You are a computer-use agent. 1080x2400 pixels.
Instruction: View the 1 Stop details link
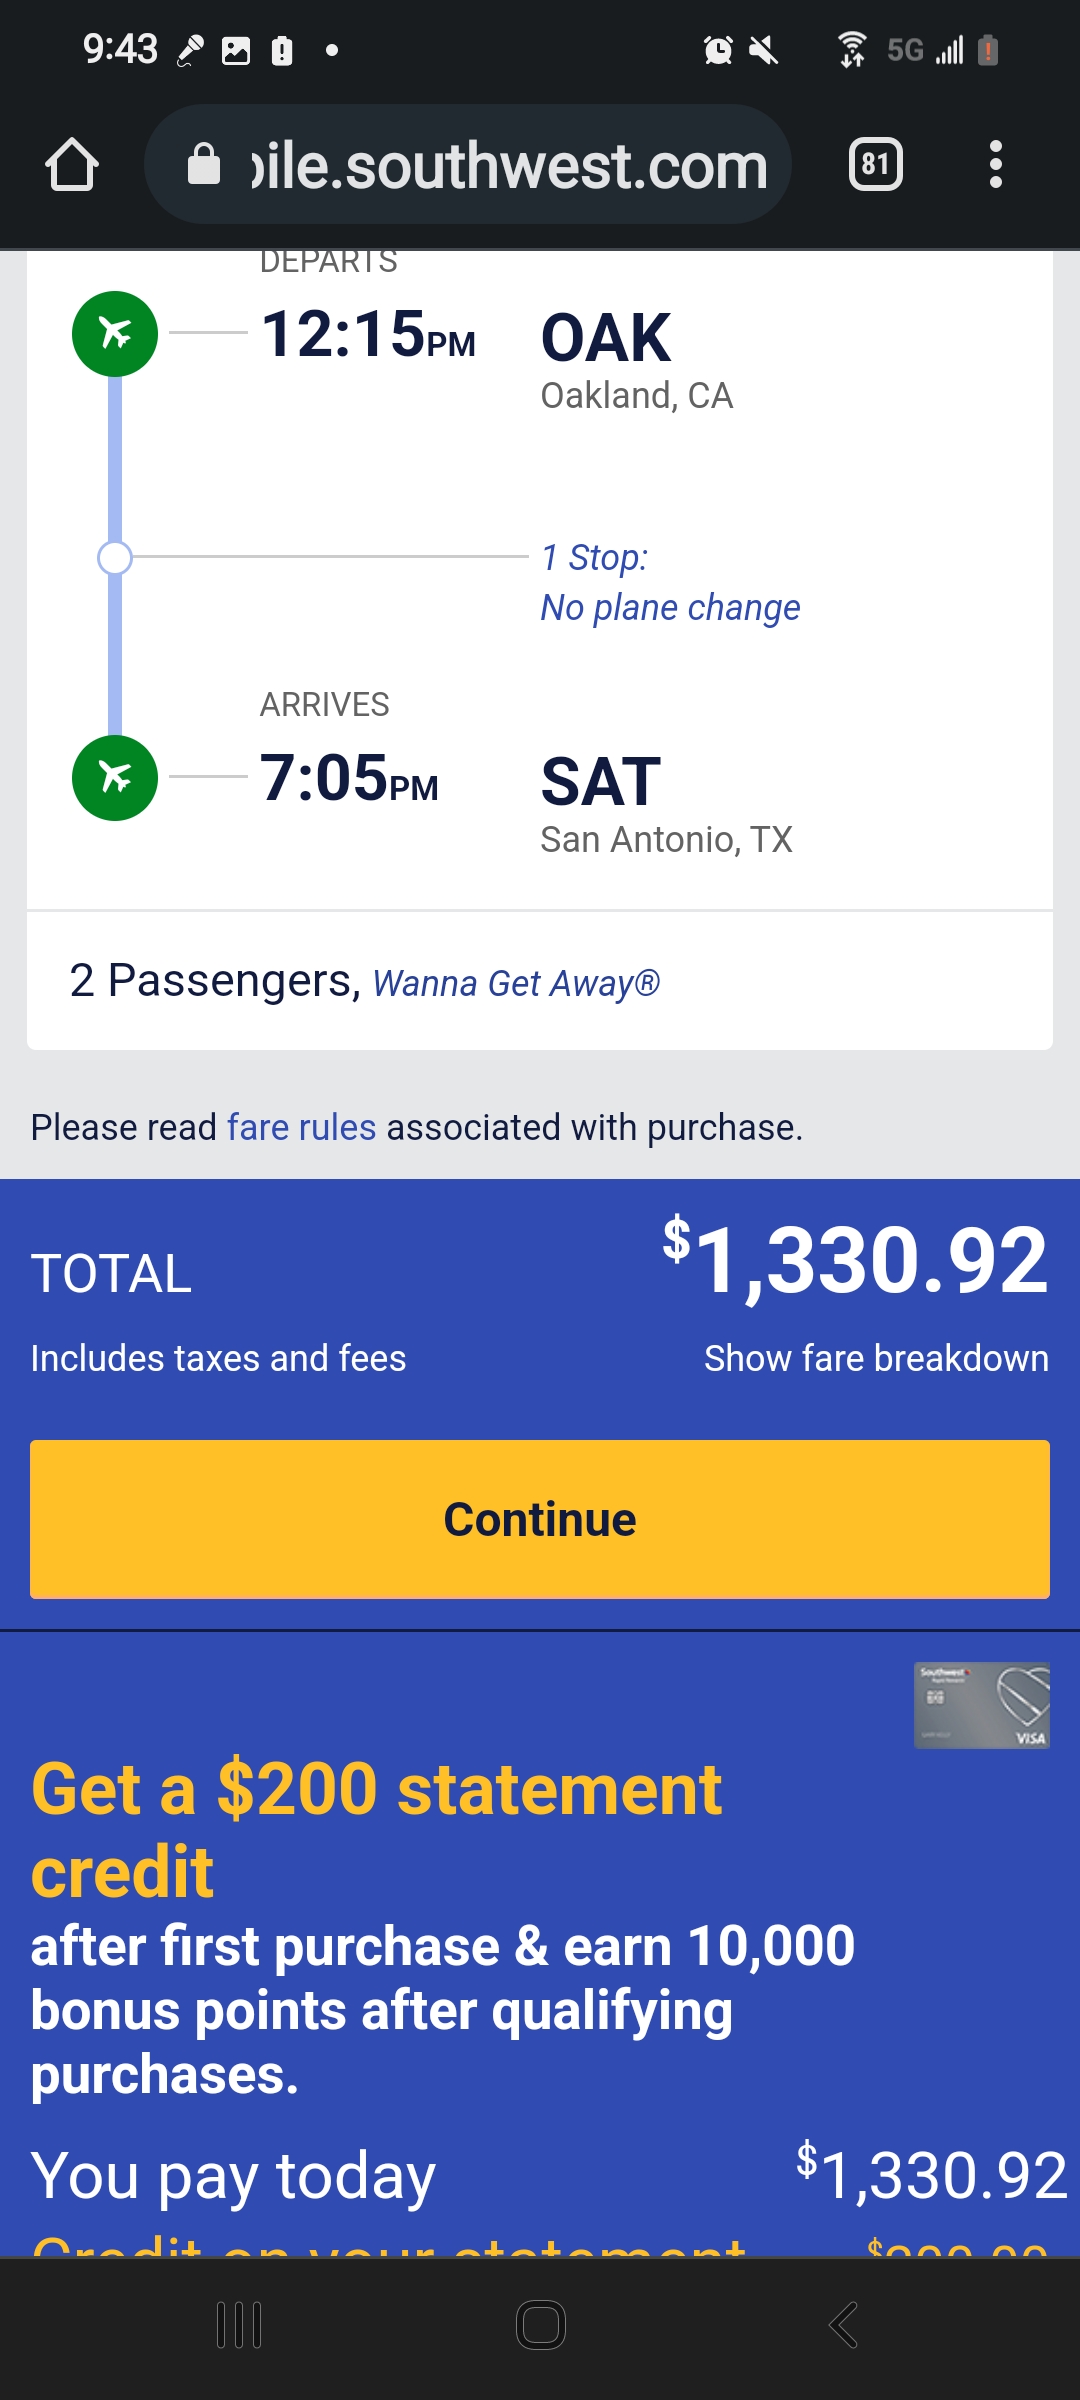pyautogui.click(x=594, y=558)
